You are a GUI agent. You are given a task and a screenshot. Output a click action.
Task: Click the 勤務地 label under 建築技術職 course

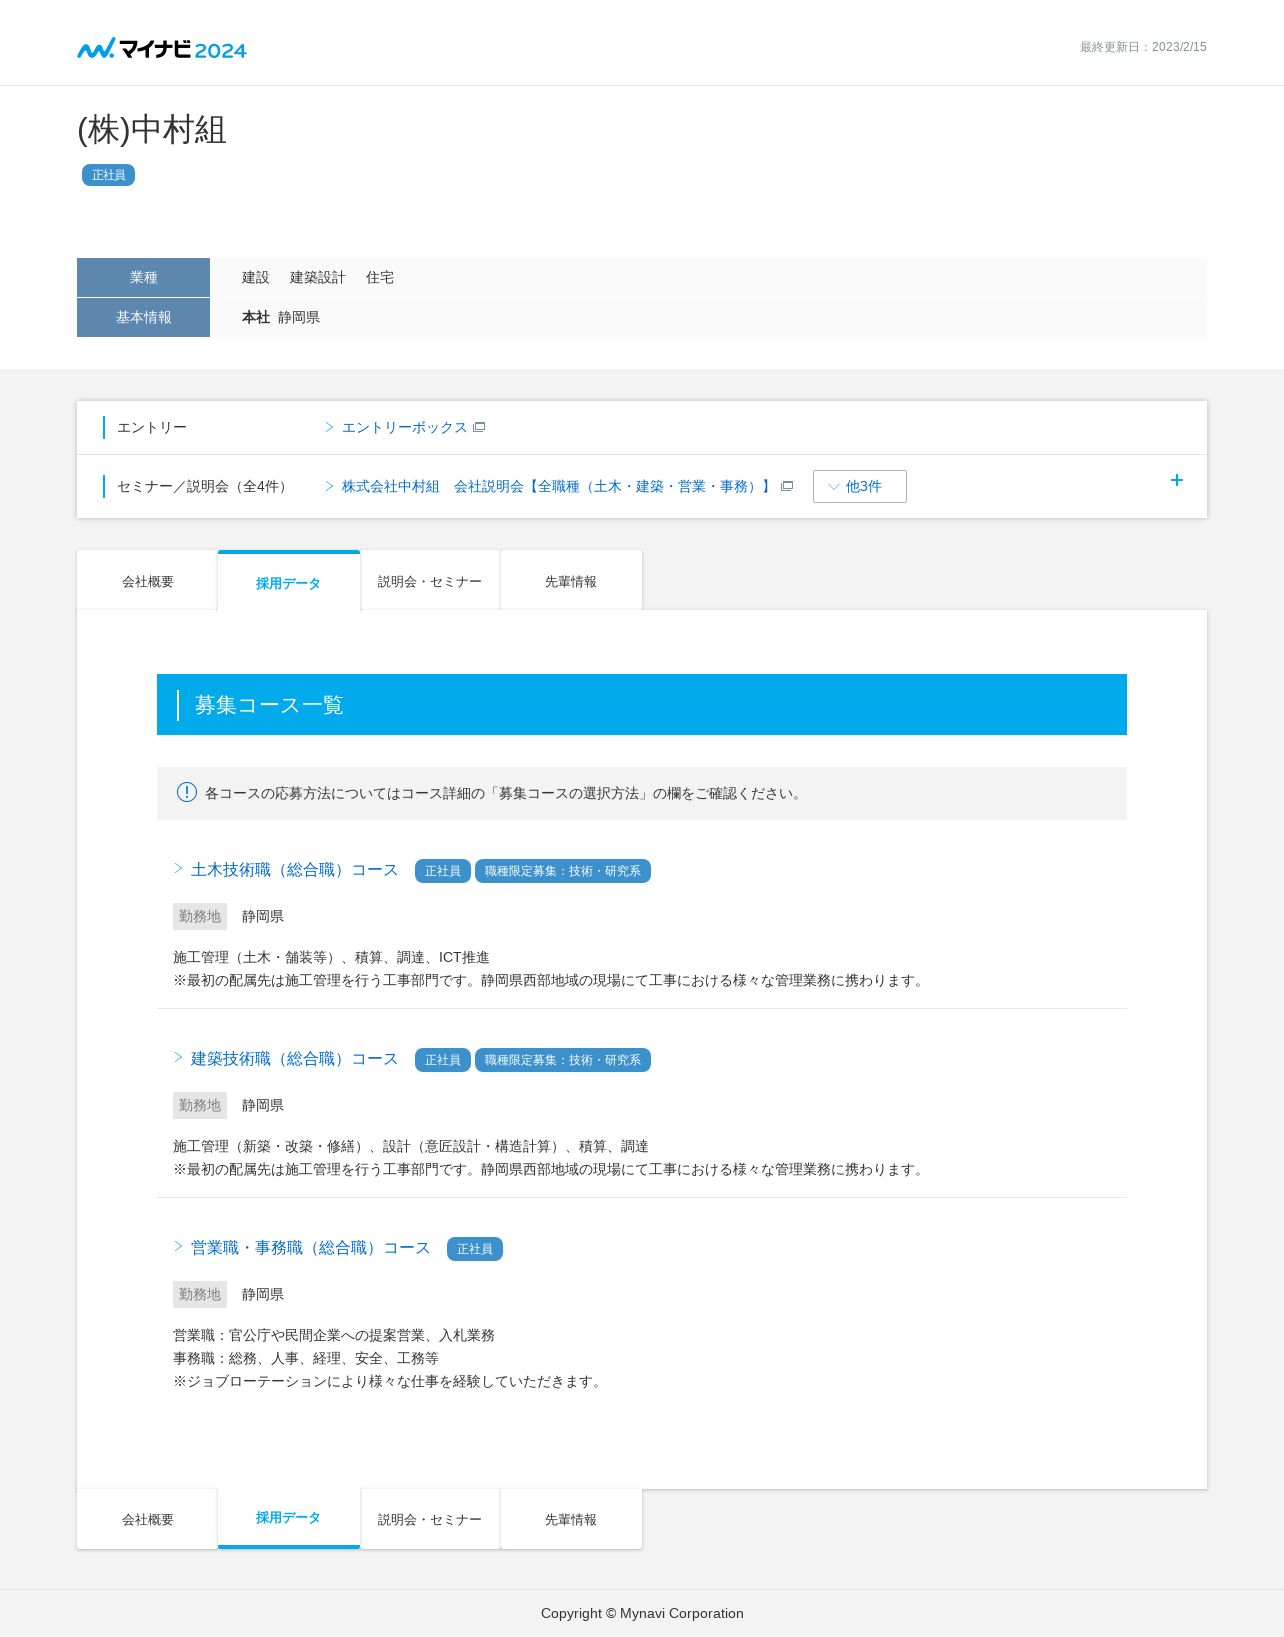(200, 1105)
